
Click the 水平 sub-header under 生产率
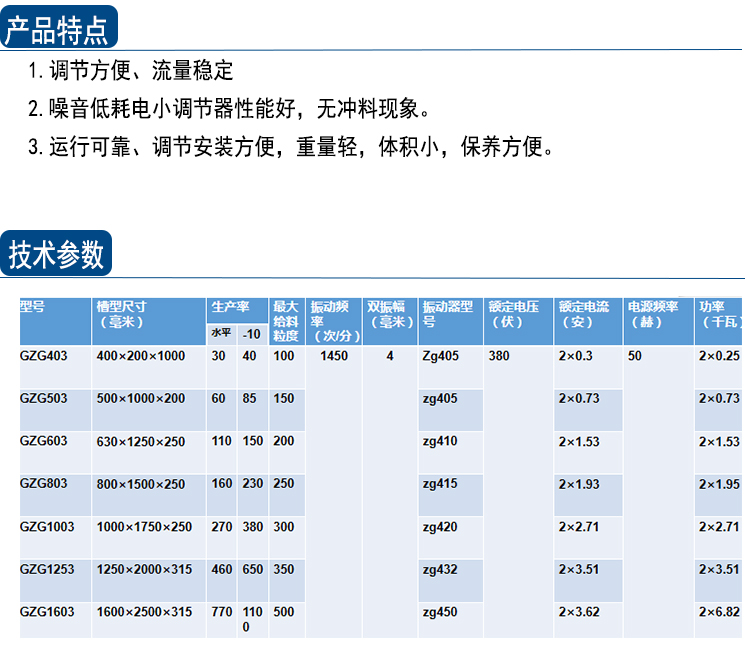click(x=221, y=333)
